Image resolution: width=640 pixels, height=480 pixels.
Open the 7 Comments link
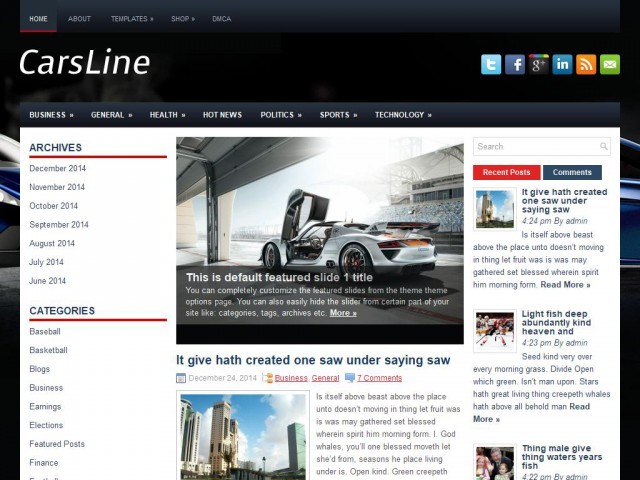coord(380,378)
